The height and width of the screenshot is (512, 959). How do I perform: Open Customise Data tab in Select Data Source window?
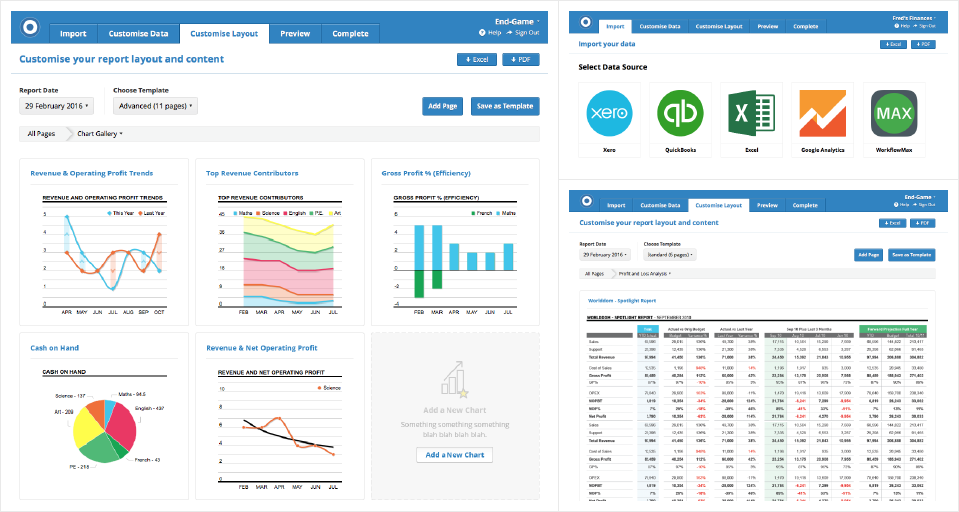click(x=659, y=26)
